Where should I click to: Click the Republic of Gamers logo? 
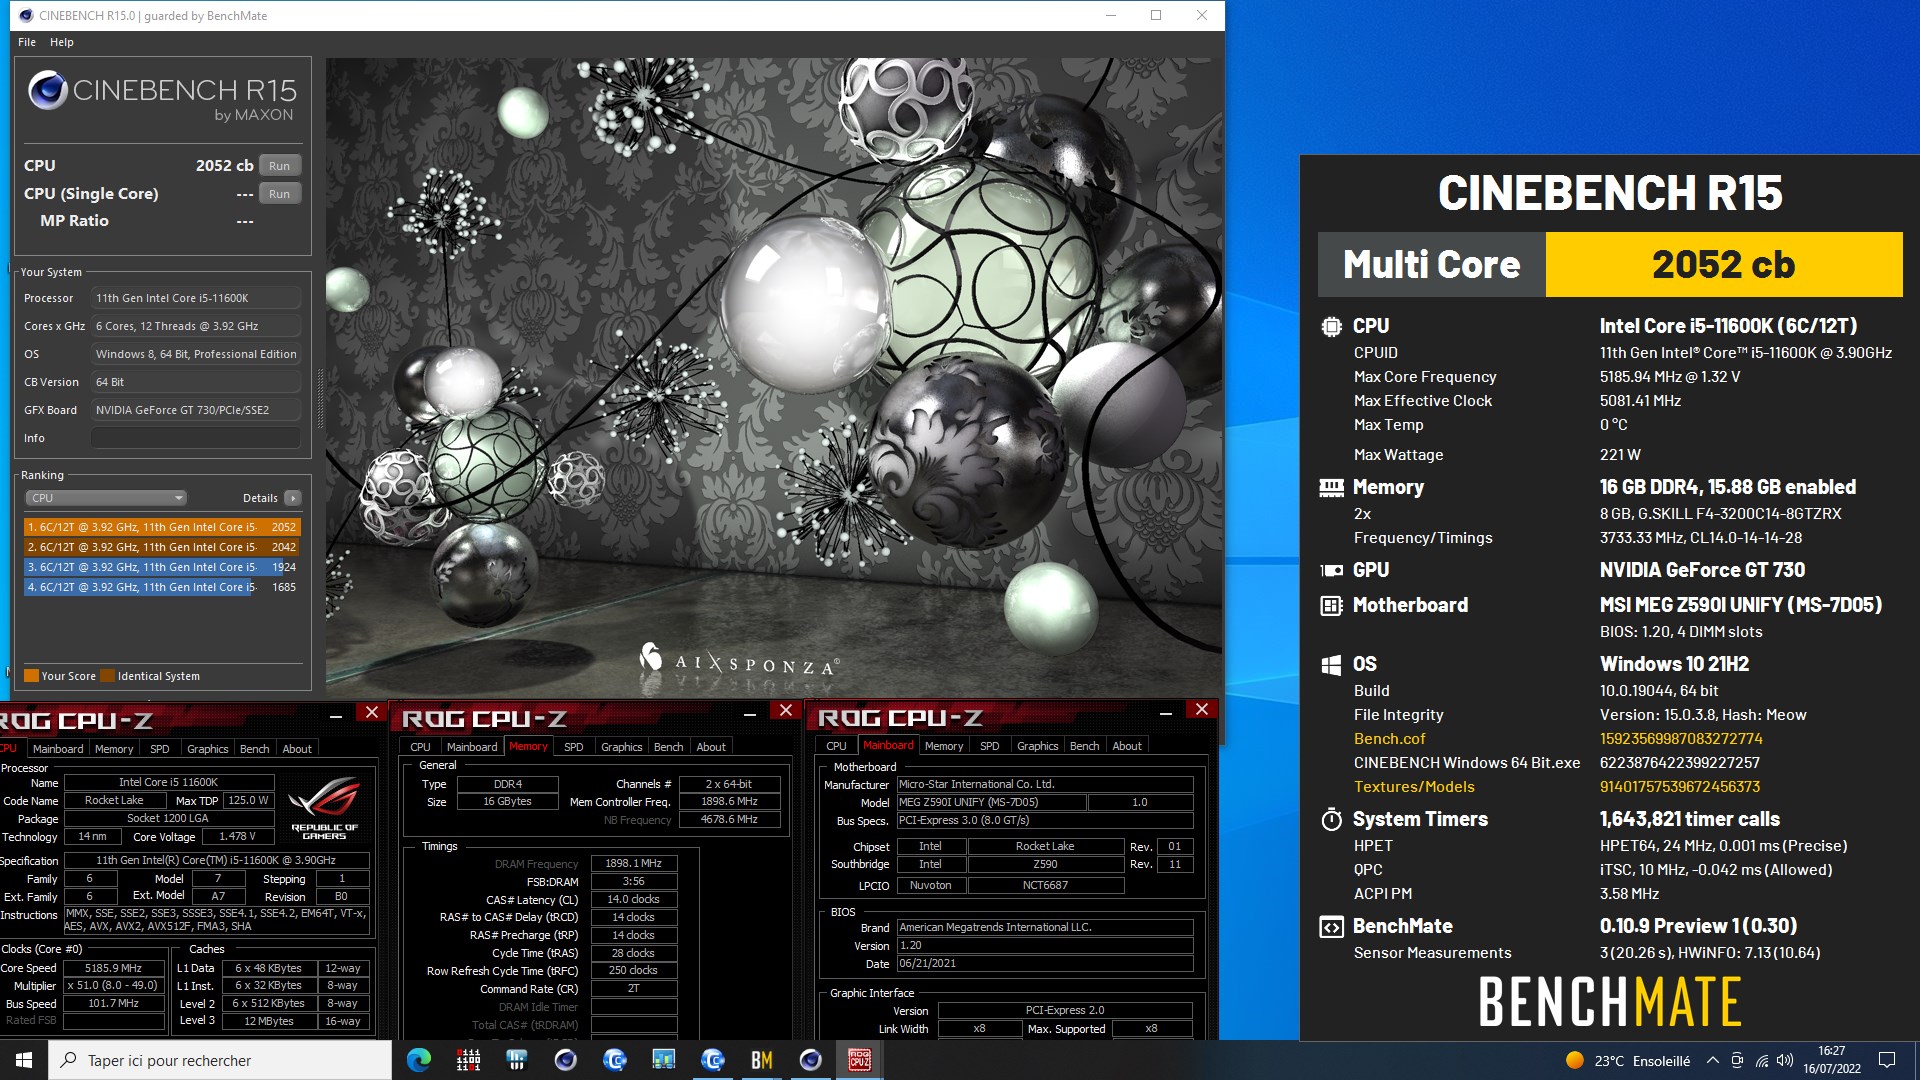point(325,808)
